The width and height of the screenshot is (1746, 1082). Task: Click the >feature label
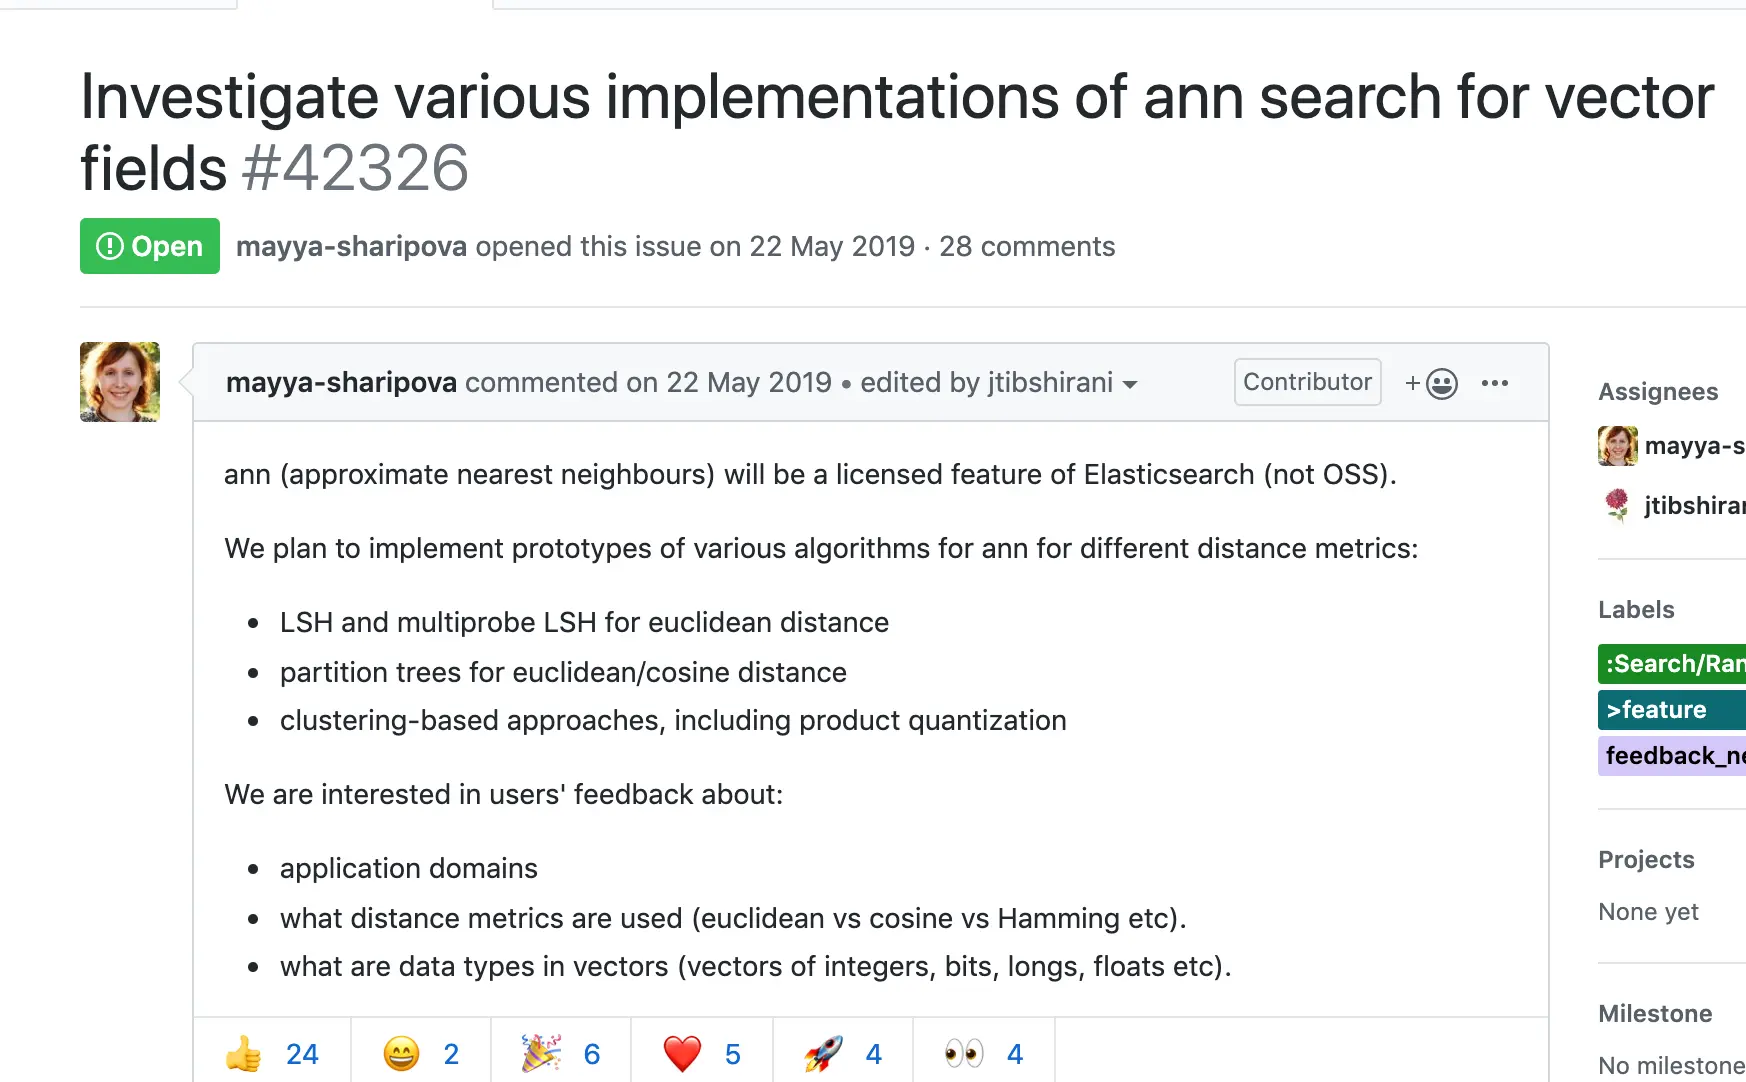click(x=1672, y=710)
